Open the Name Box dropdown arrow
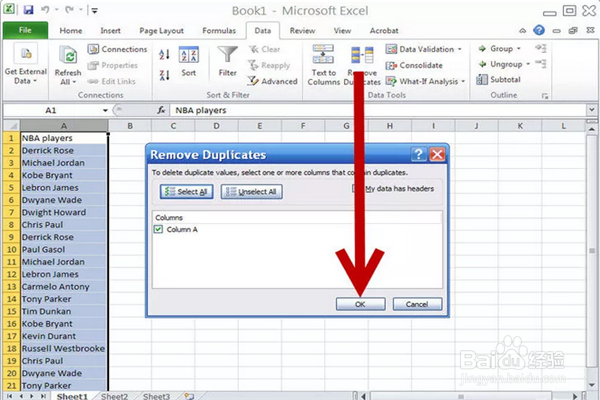Viewport: 600px width, 400px height. [105, 110]
